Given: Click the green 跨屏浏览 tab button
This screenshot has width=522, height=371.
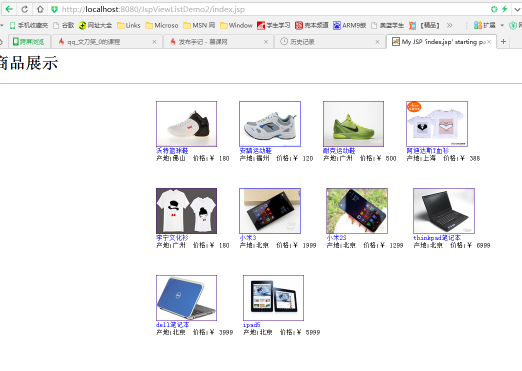Looking at the screenshot, I should 29,42.
